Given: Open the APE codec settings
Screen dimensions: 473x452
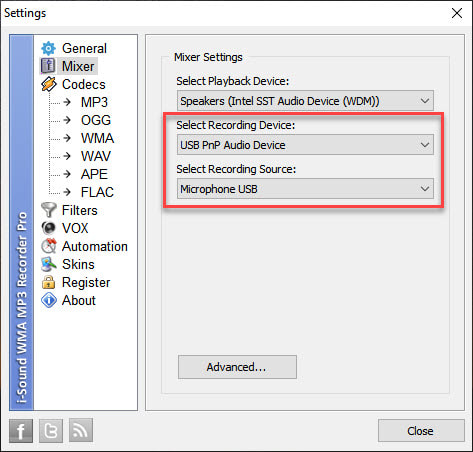Looking at the screenshot, I should tap(94, 174).
